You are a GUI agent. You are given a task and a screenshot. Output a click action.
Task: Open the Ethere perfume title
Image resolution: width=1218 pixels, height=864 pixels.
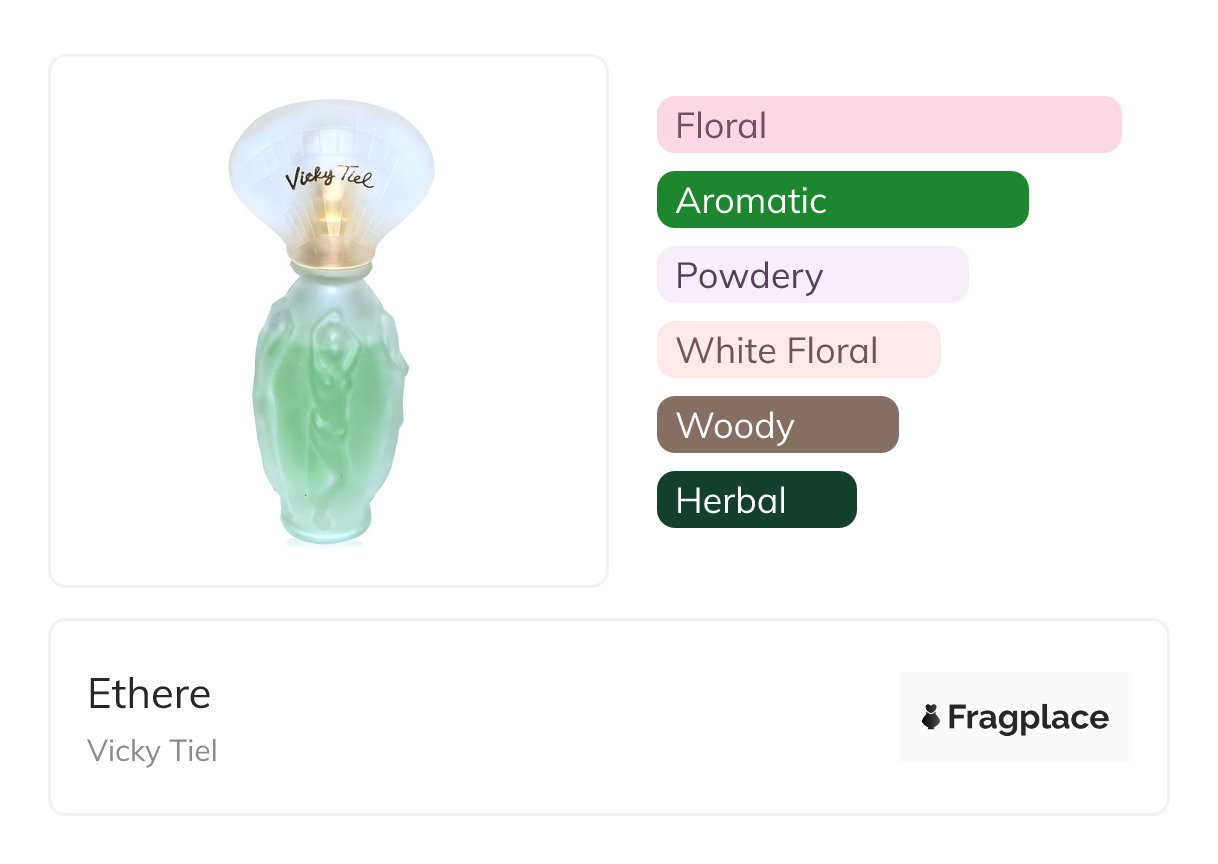tap(149, 694)
